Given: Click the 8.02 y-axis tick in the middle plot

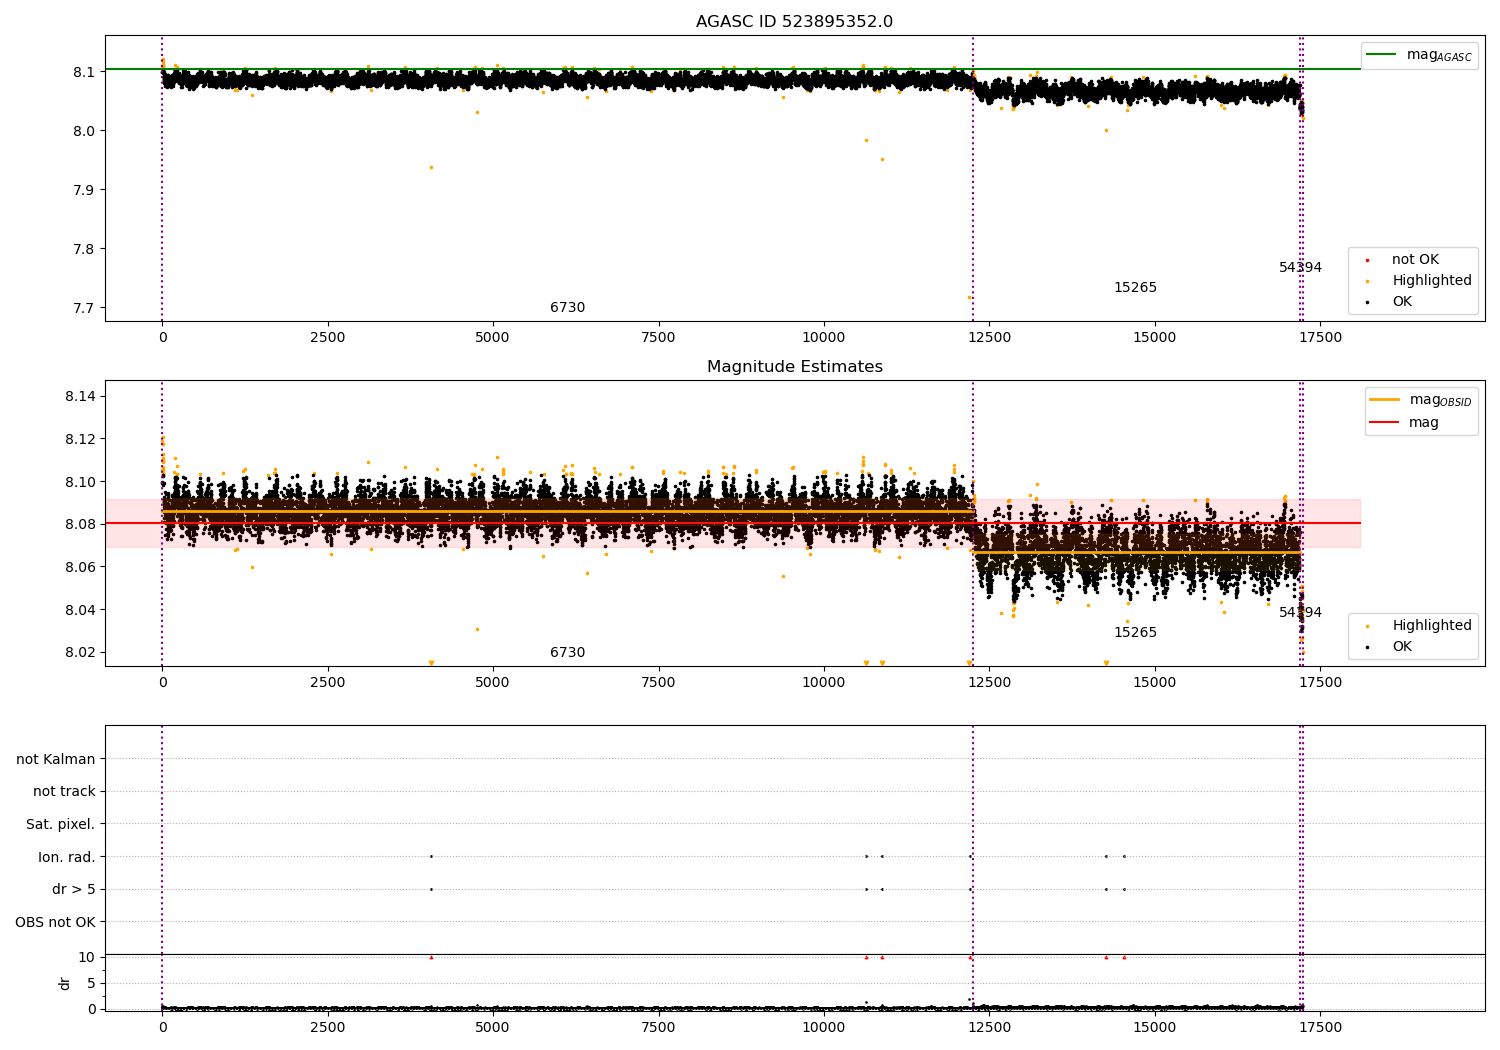Looking at the screenshot, I should tap(80, 653).
